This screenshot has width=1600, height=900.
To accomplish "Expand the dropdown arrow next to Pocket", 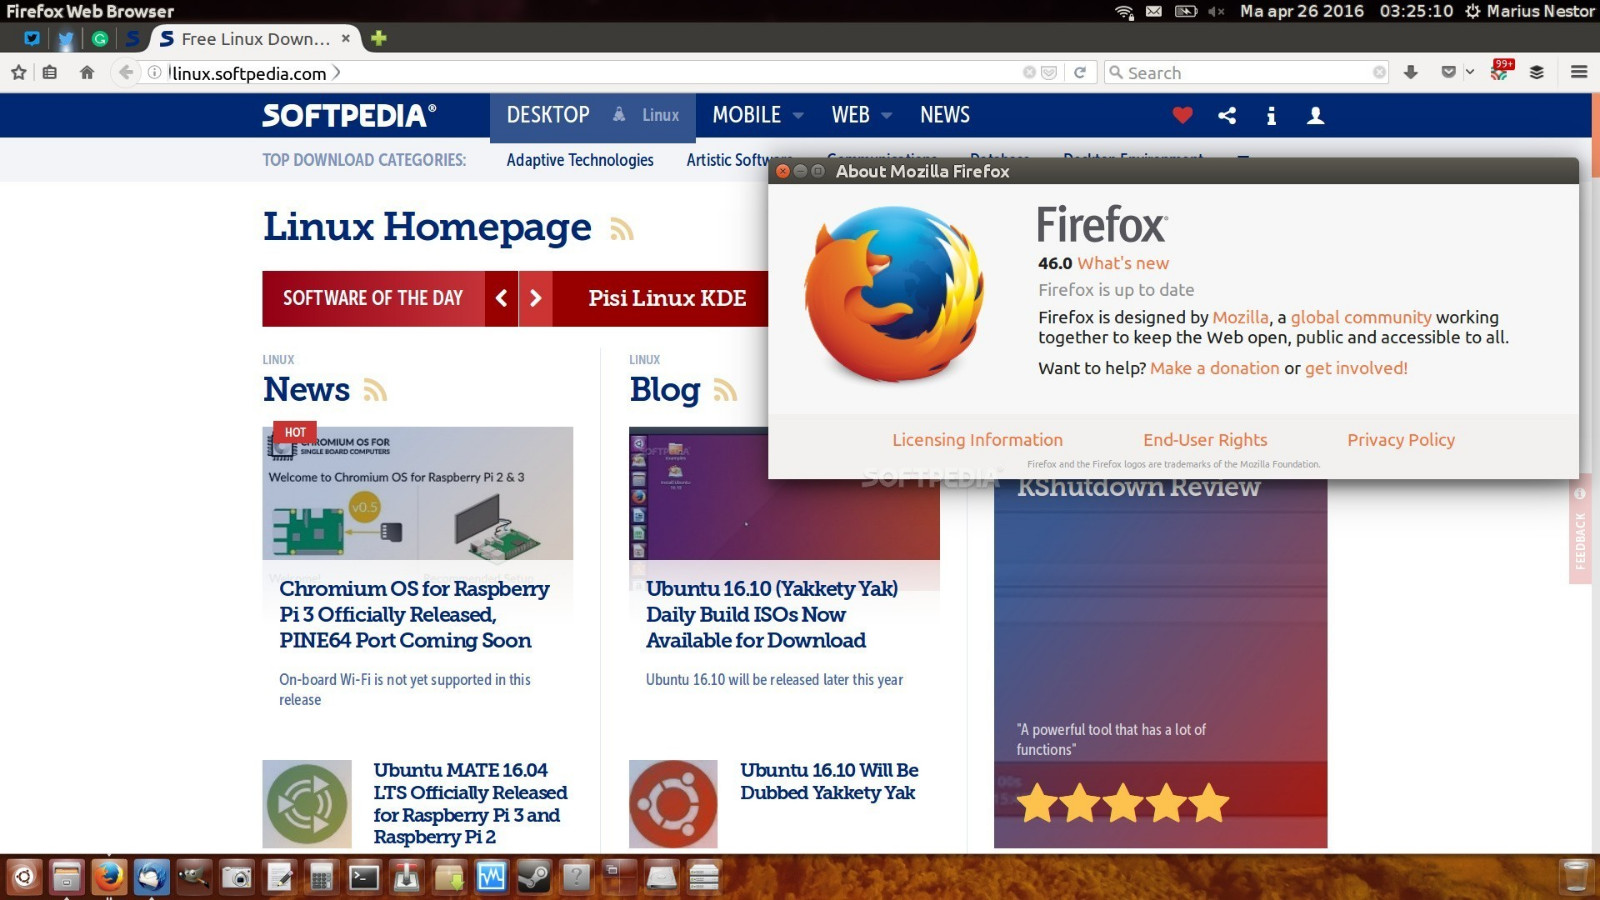I will 1469,72.
